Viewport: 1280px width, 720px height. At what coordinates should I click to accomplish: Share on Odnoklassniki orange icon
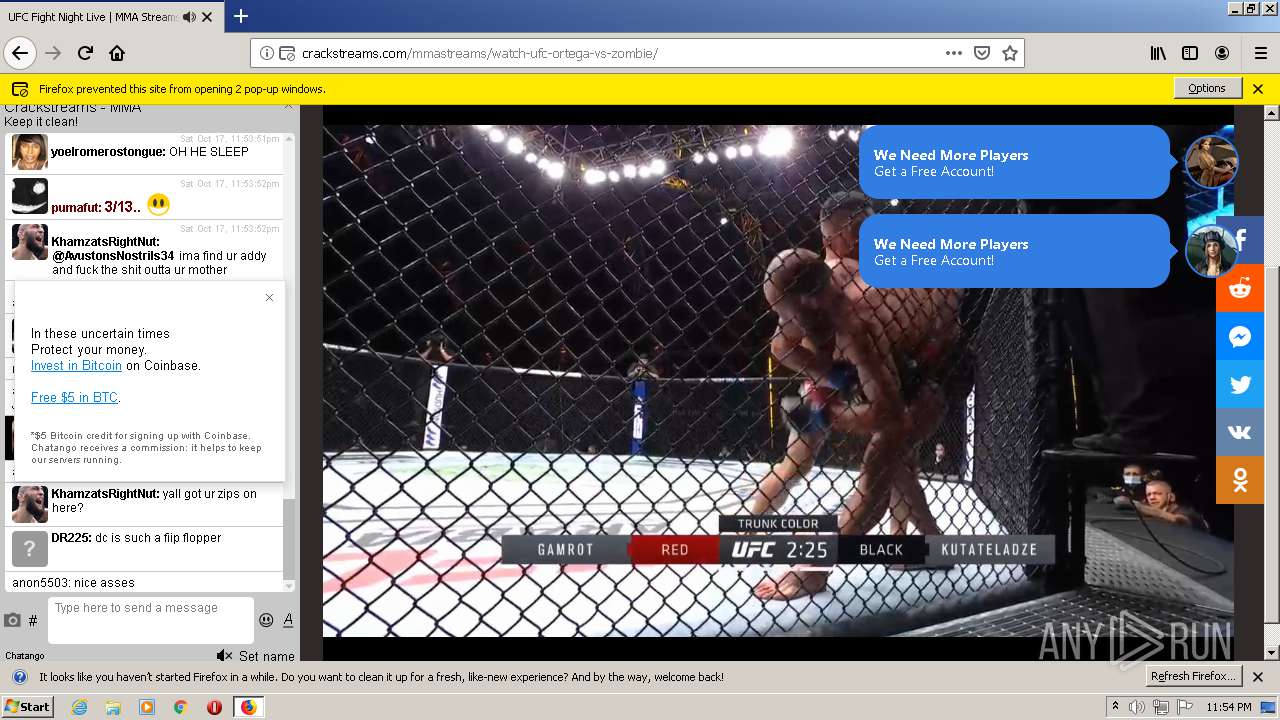pyautogui.click(x=1240, y=480)
